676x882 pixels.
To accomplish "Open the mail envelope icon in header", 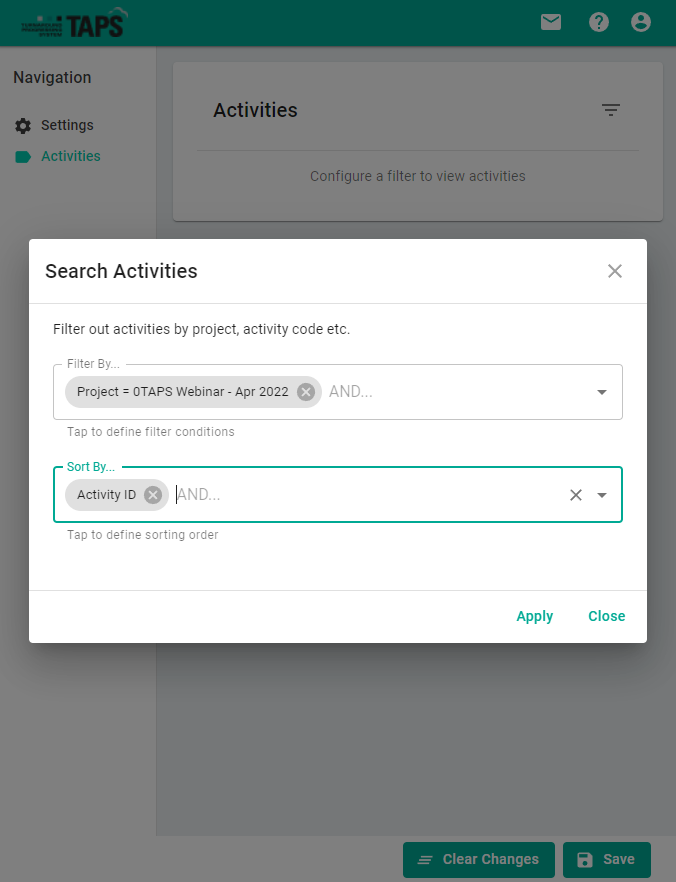I will click(x=551, y=22).
